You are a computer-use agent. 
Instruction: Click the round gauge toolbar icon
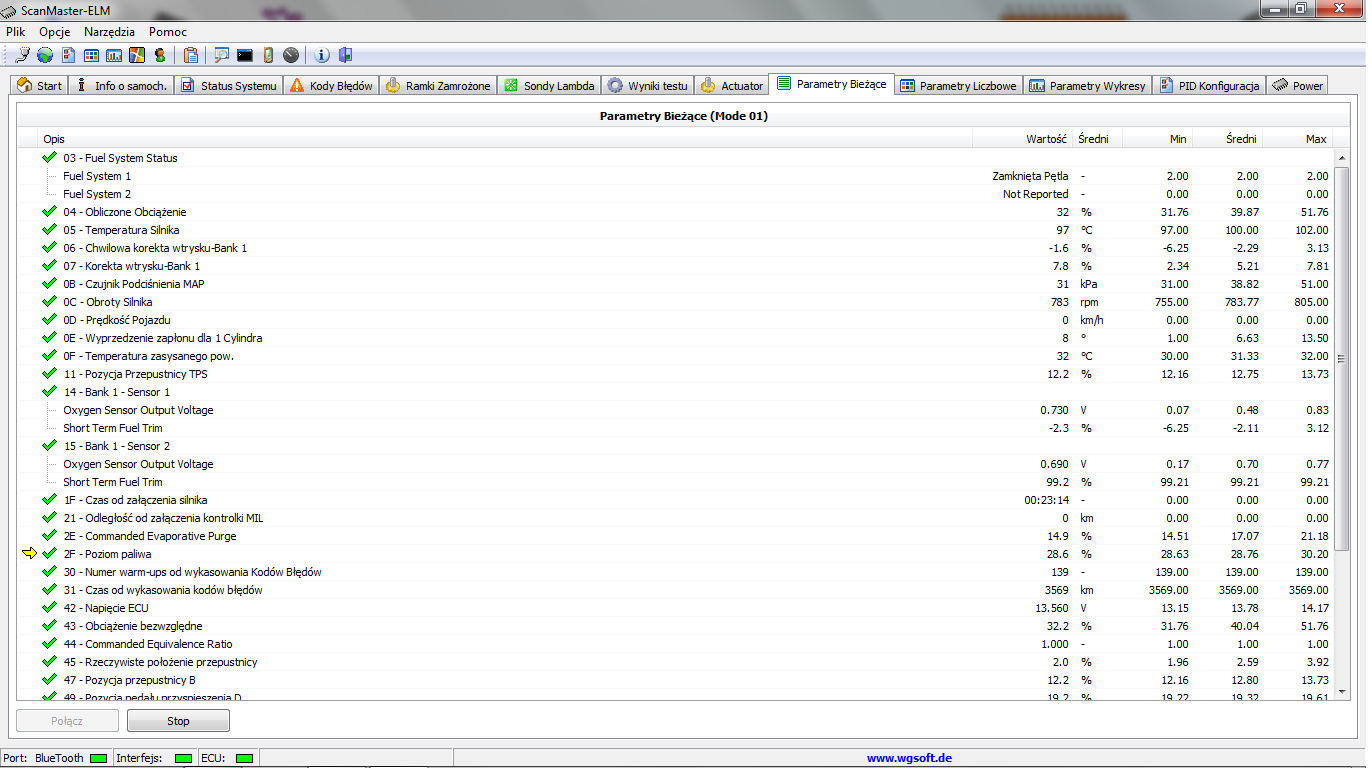click(x=291, y=55)
